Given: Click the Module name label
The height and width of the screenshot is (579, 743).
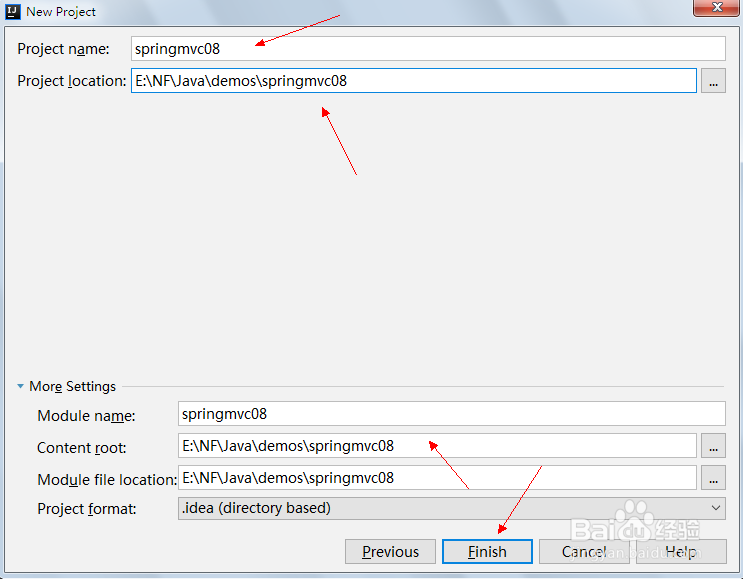Looking at the screenshot, I should tap(86, 416).
